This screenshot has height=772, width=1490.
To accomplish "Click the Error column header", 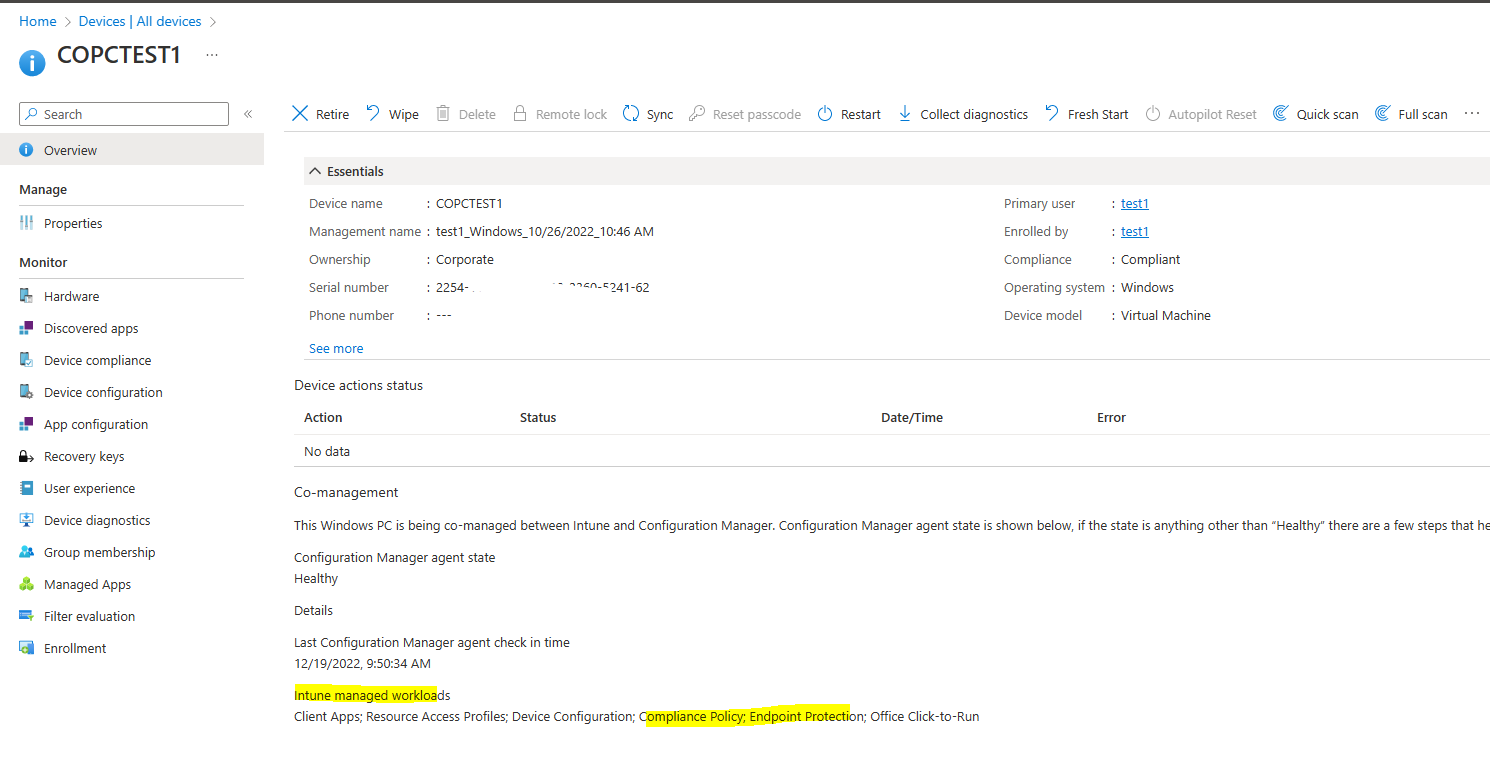I will (x=1111, y=417).
